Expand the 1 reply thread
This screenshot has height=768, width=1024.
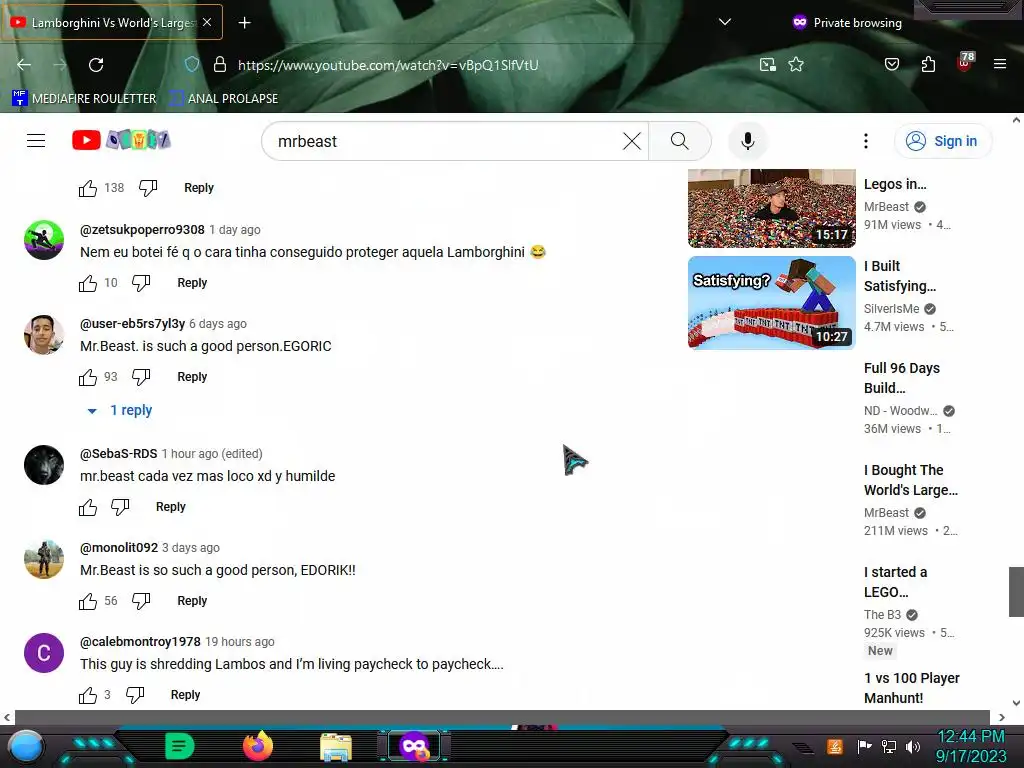point(121,410)
